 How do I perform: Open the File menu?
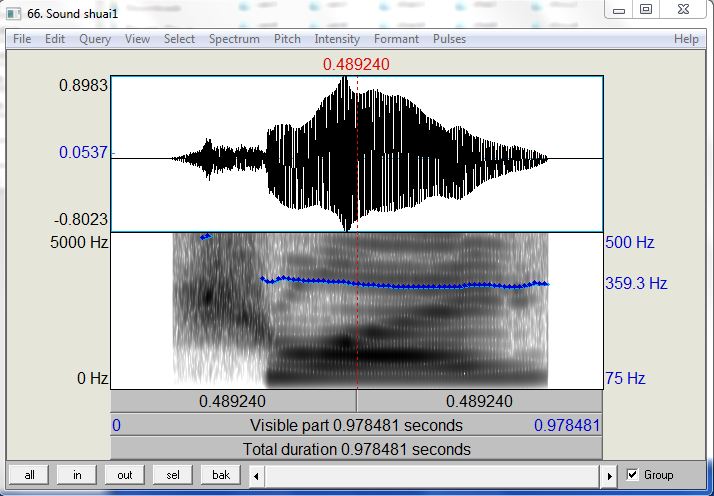pyautogui.click(x=22, y=39)
